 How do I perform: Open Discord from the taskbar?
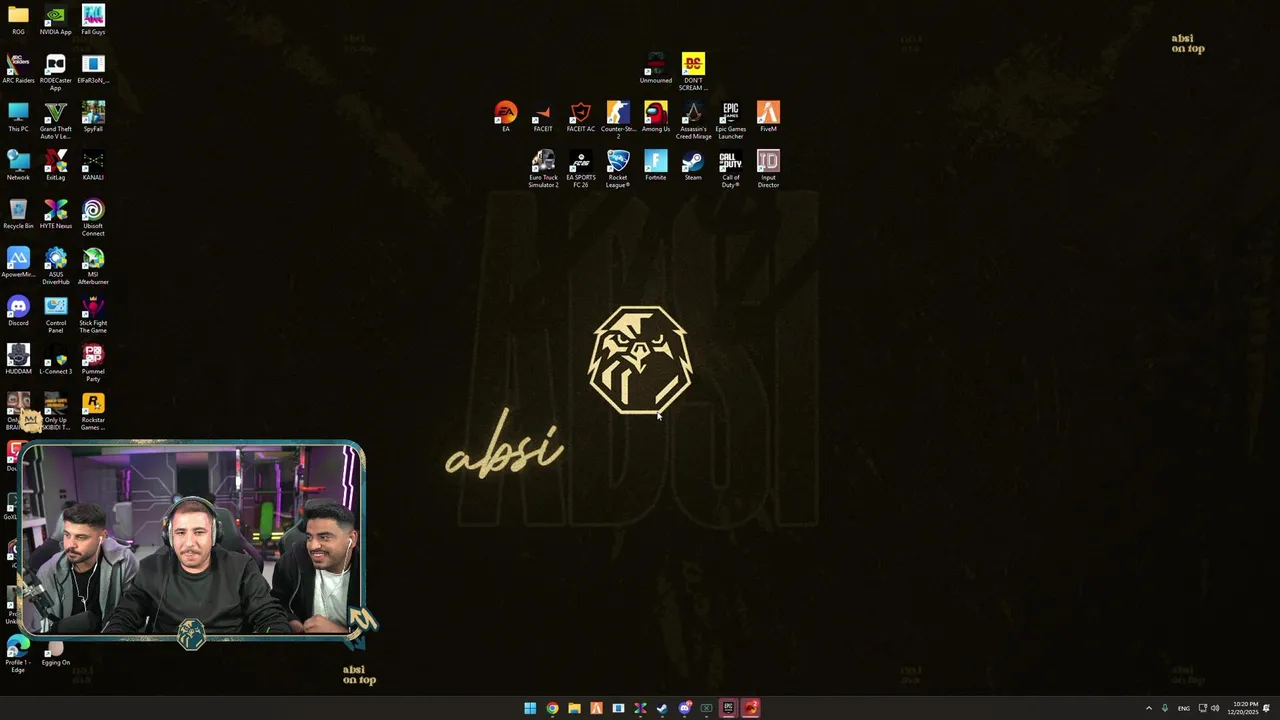click(x=684, y=708)
